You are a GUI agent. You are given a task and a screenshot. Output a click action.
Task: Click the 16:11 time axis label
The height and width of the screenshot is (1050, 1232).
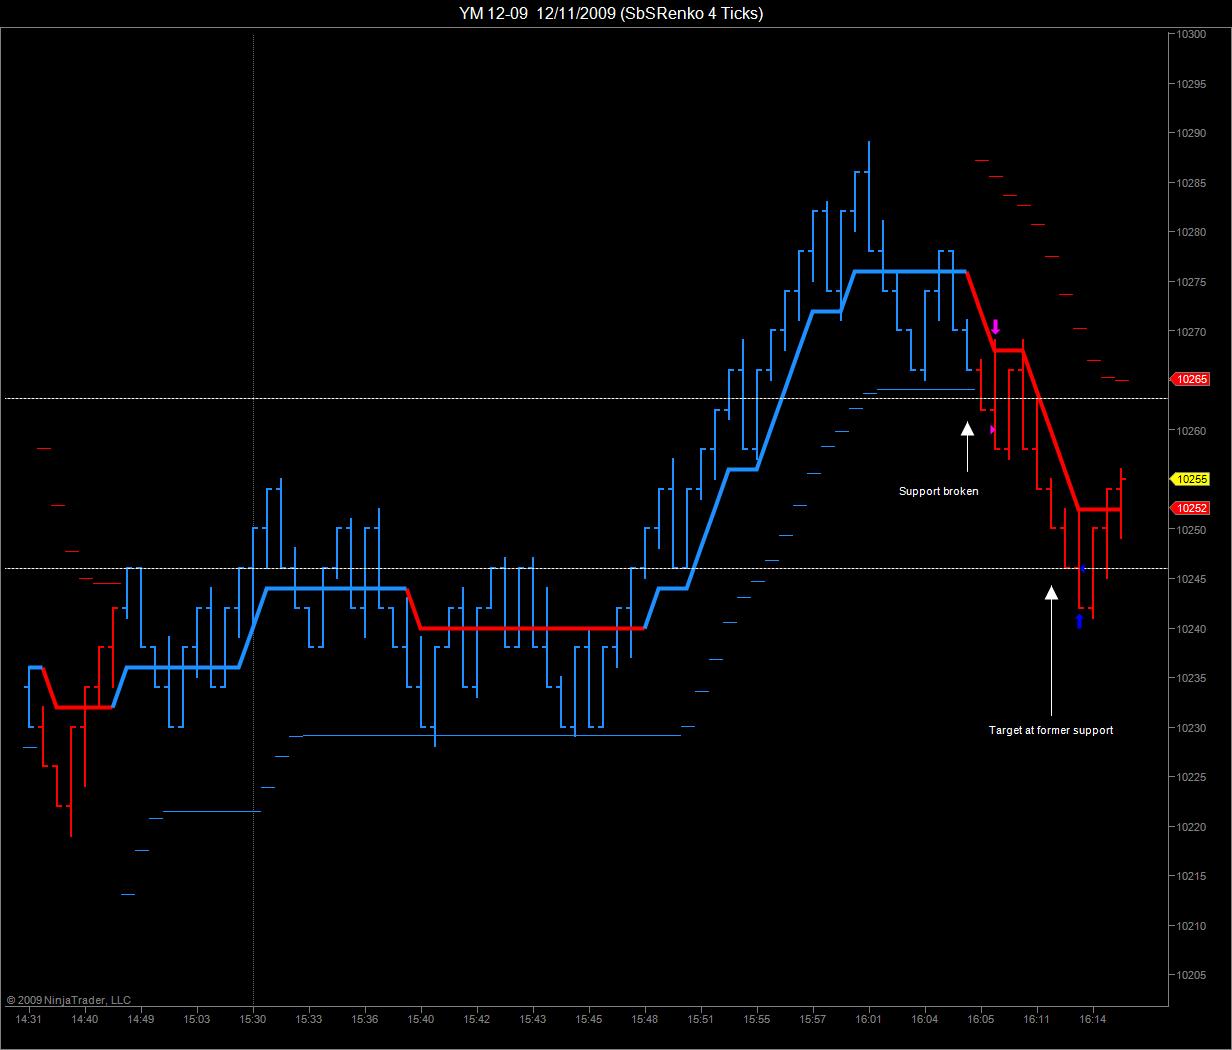click(x=1037, y=1019)
